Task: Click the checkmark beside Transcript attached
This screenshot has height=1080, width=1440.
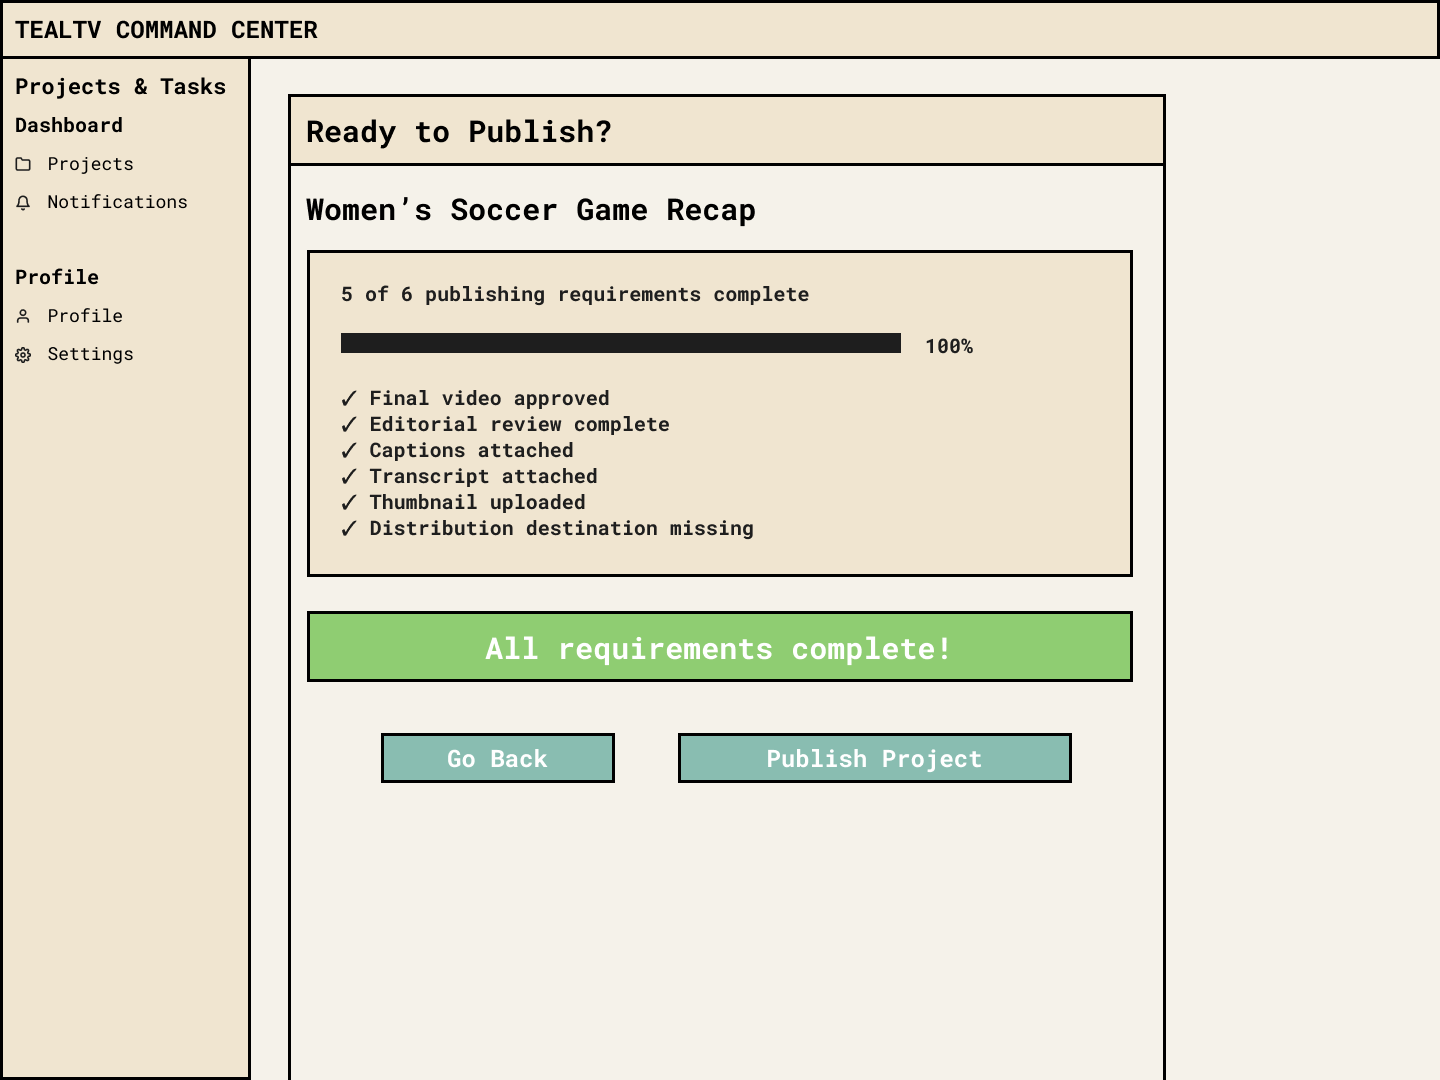Action: pos(349,476)
